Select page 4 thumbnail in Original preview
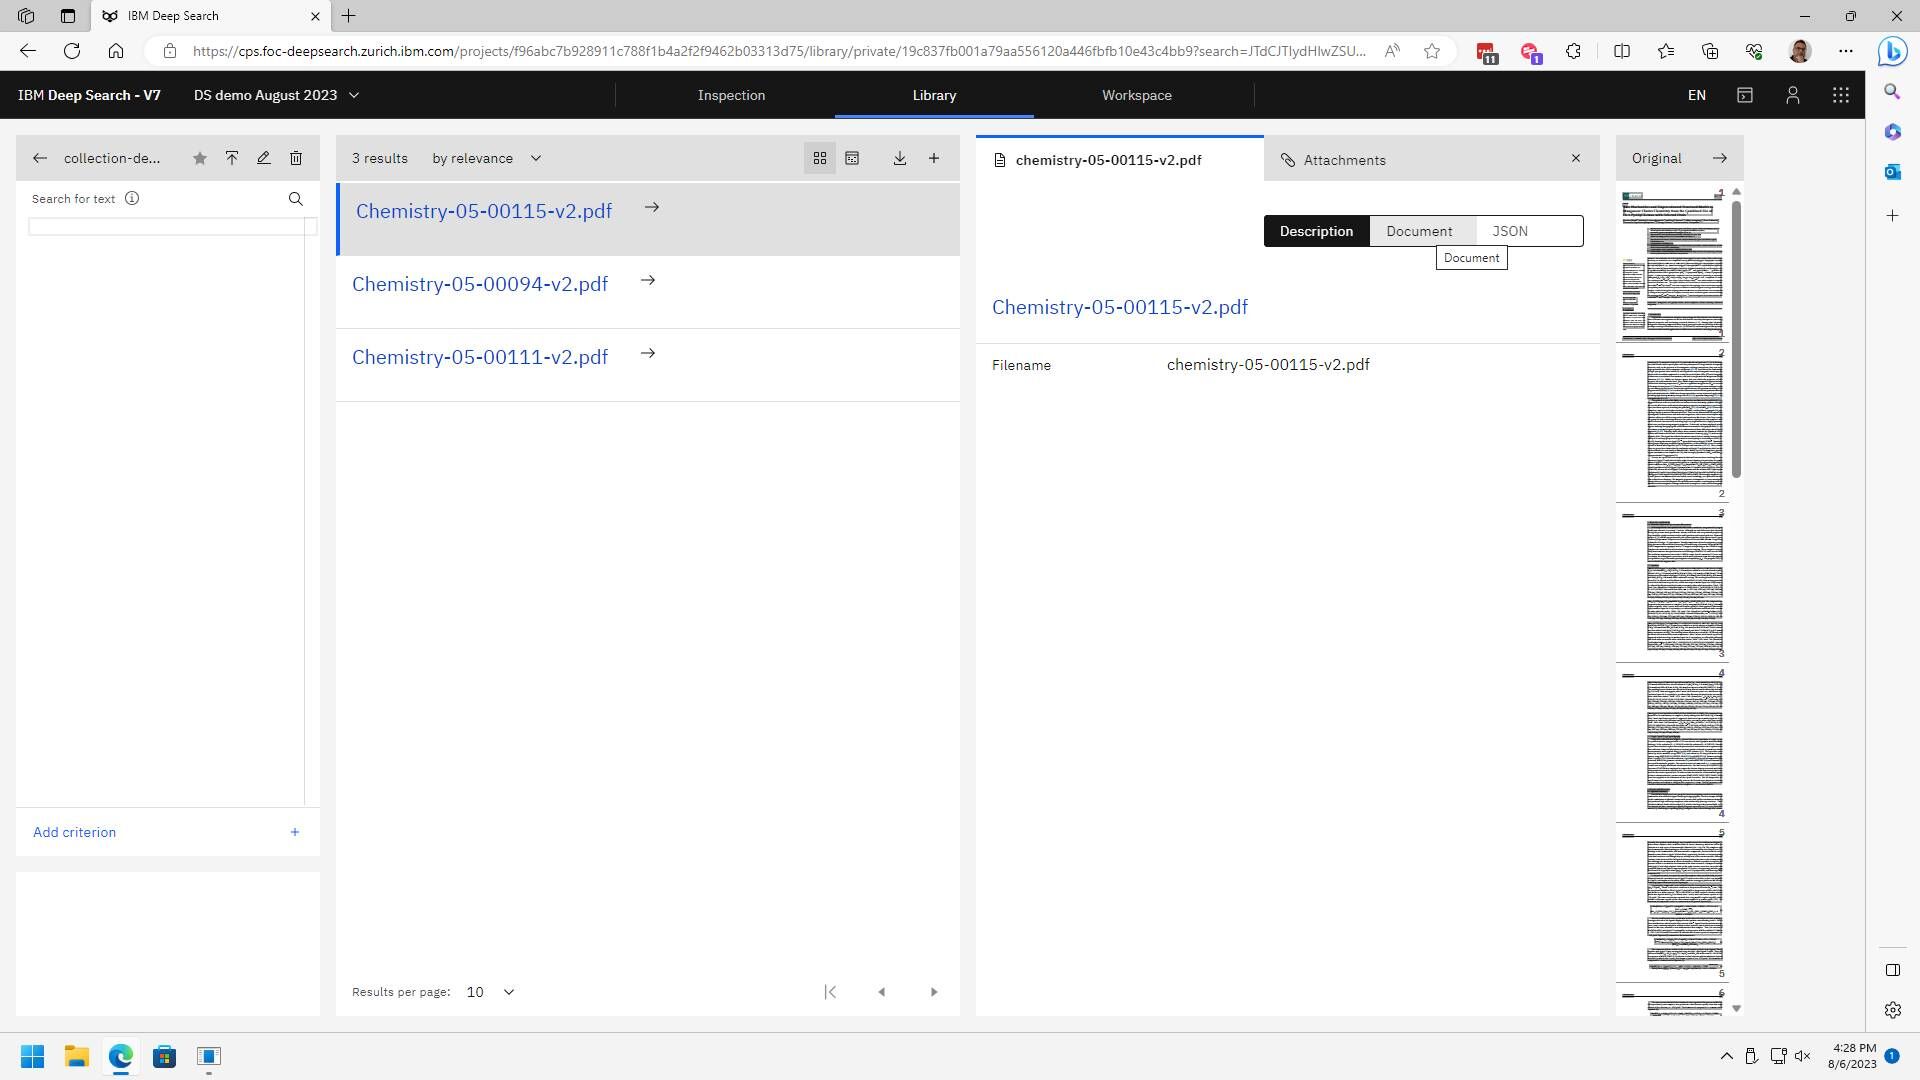Viewport: 1920px width, 1080px height. point(1672,744)
